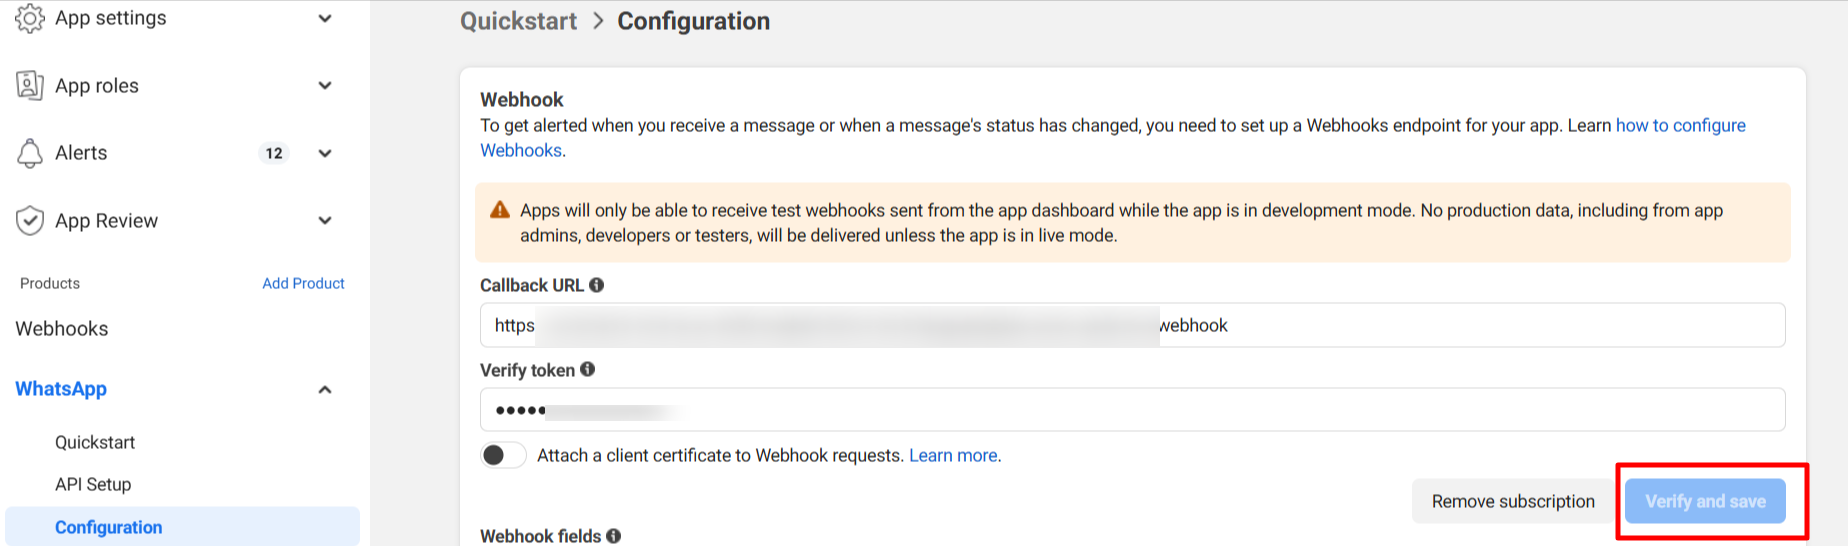Click the App settings label
1848x546 pixels.
pyautogui.click(x=111, y=18)
